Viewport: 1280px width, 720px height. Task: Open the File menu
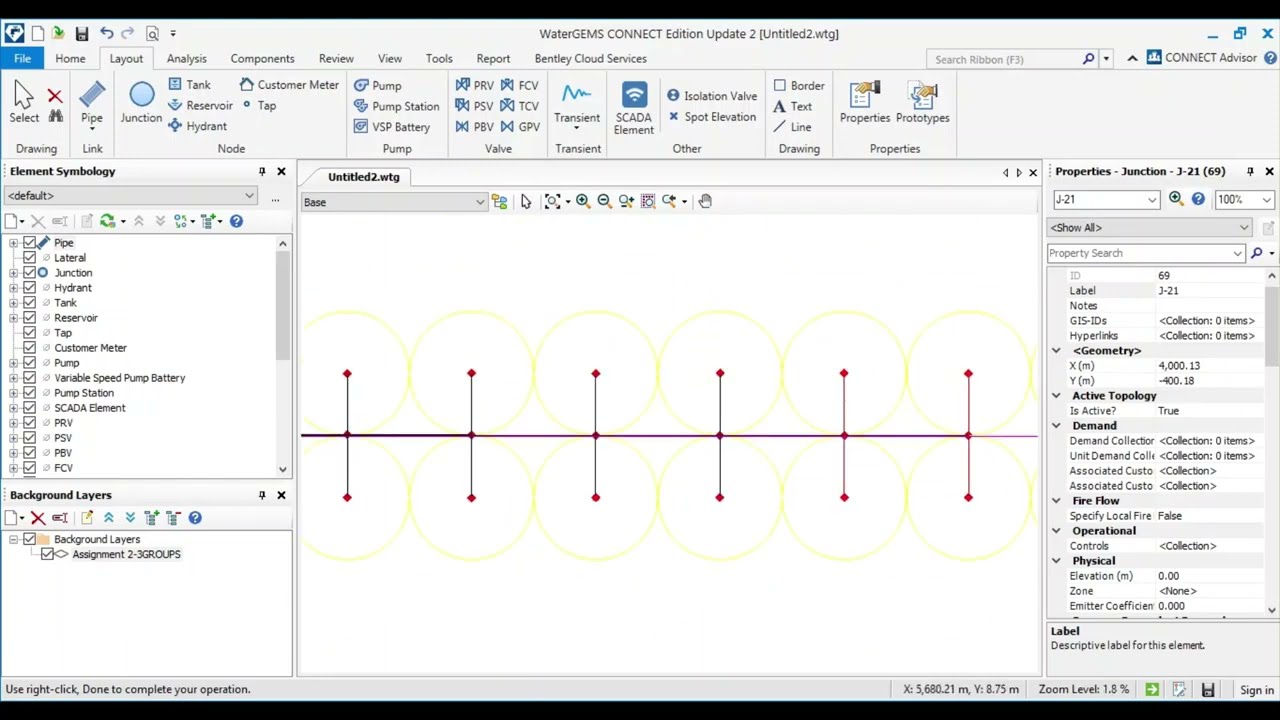(x=22, y=58)
